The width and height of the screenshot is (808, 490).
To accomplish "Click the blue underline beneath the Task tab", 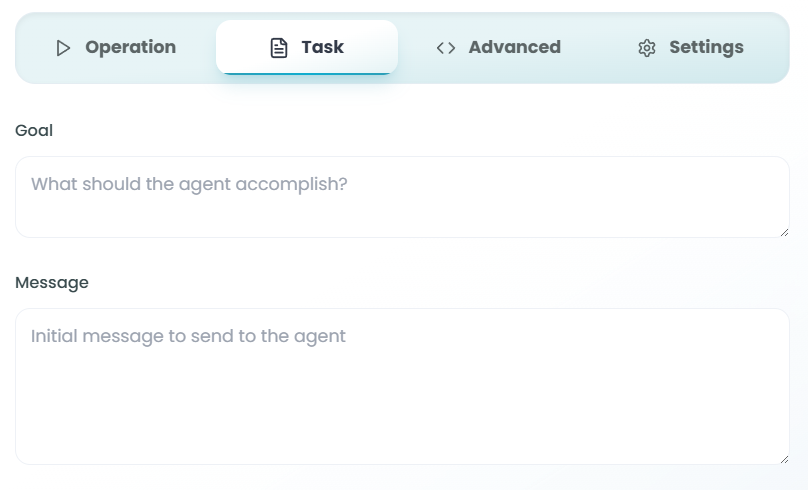I will pos(307,73).
